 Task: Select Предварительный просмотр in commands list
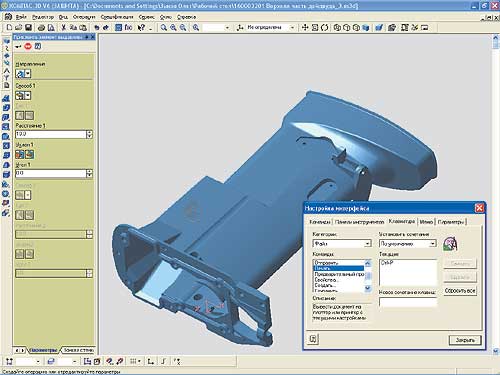coord(339,274)
